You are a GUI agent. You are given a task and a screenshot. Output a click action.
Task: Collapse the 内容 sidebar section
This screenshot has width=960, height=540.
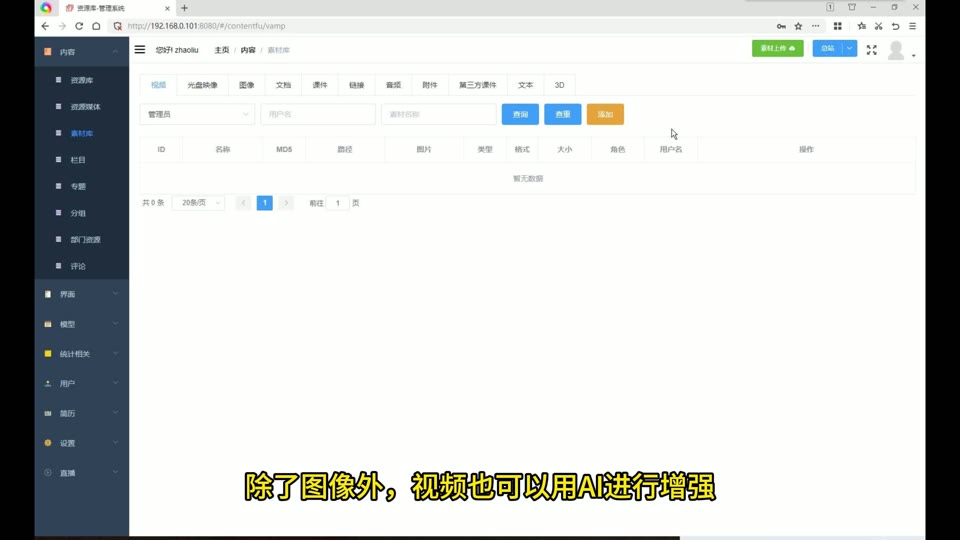click(81, 52)
